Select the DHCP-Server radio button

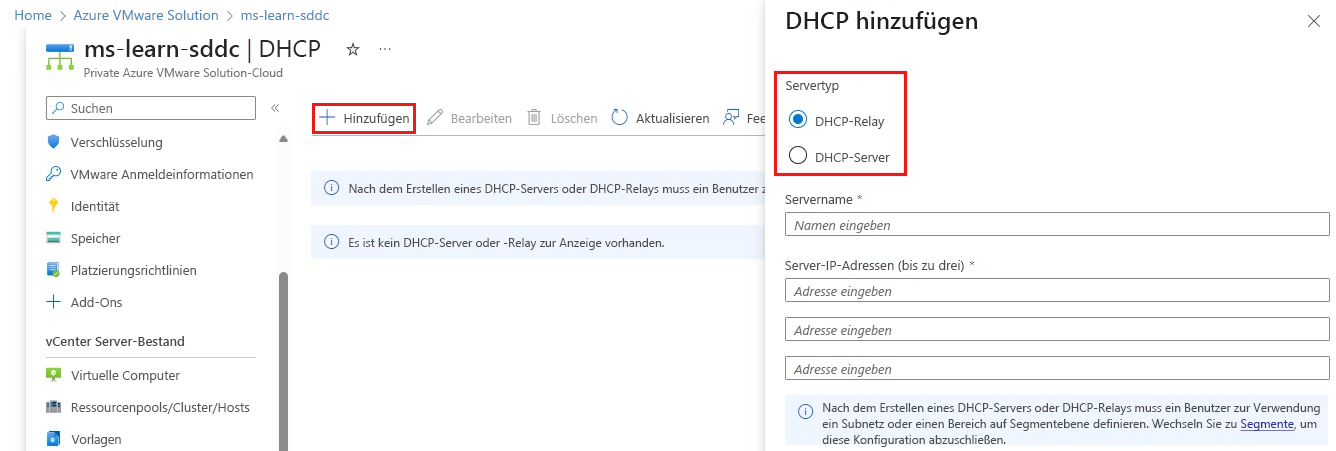798,156
